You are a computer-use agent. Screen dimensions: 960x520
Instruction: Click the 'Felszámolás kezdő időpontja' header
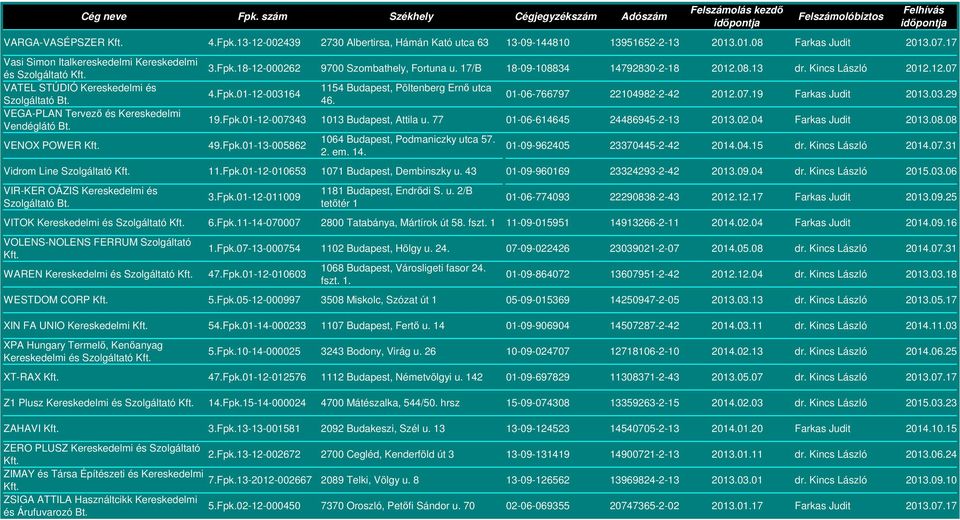[x=737, y=17]
